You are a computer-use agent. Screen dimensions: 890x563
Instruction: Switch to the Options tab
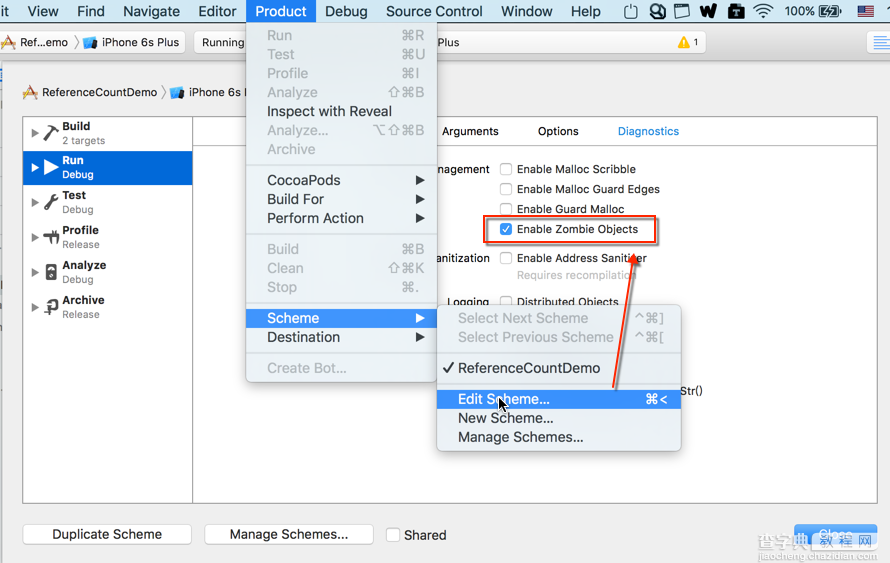pyautogui.click(x=558, y=131)
